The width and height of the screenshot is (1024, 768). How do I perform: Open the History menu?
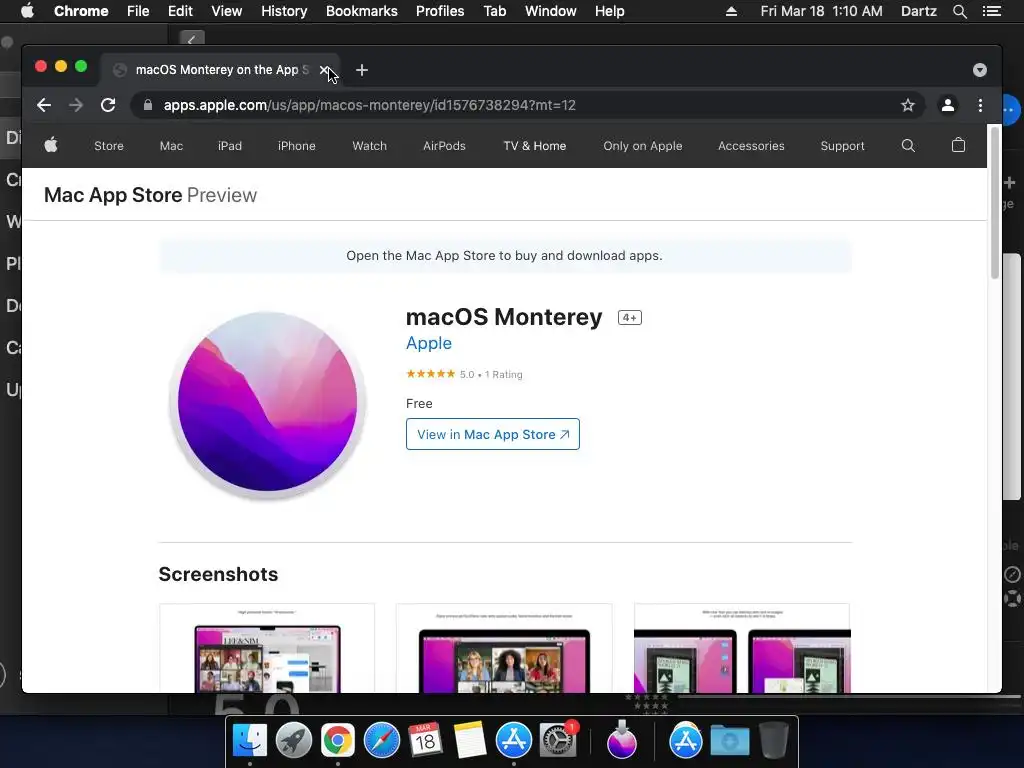click(284, 11)
